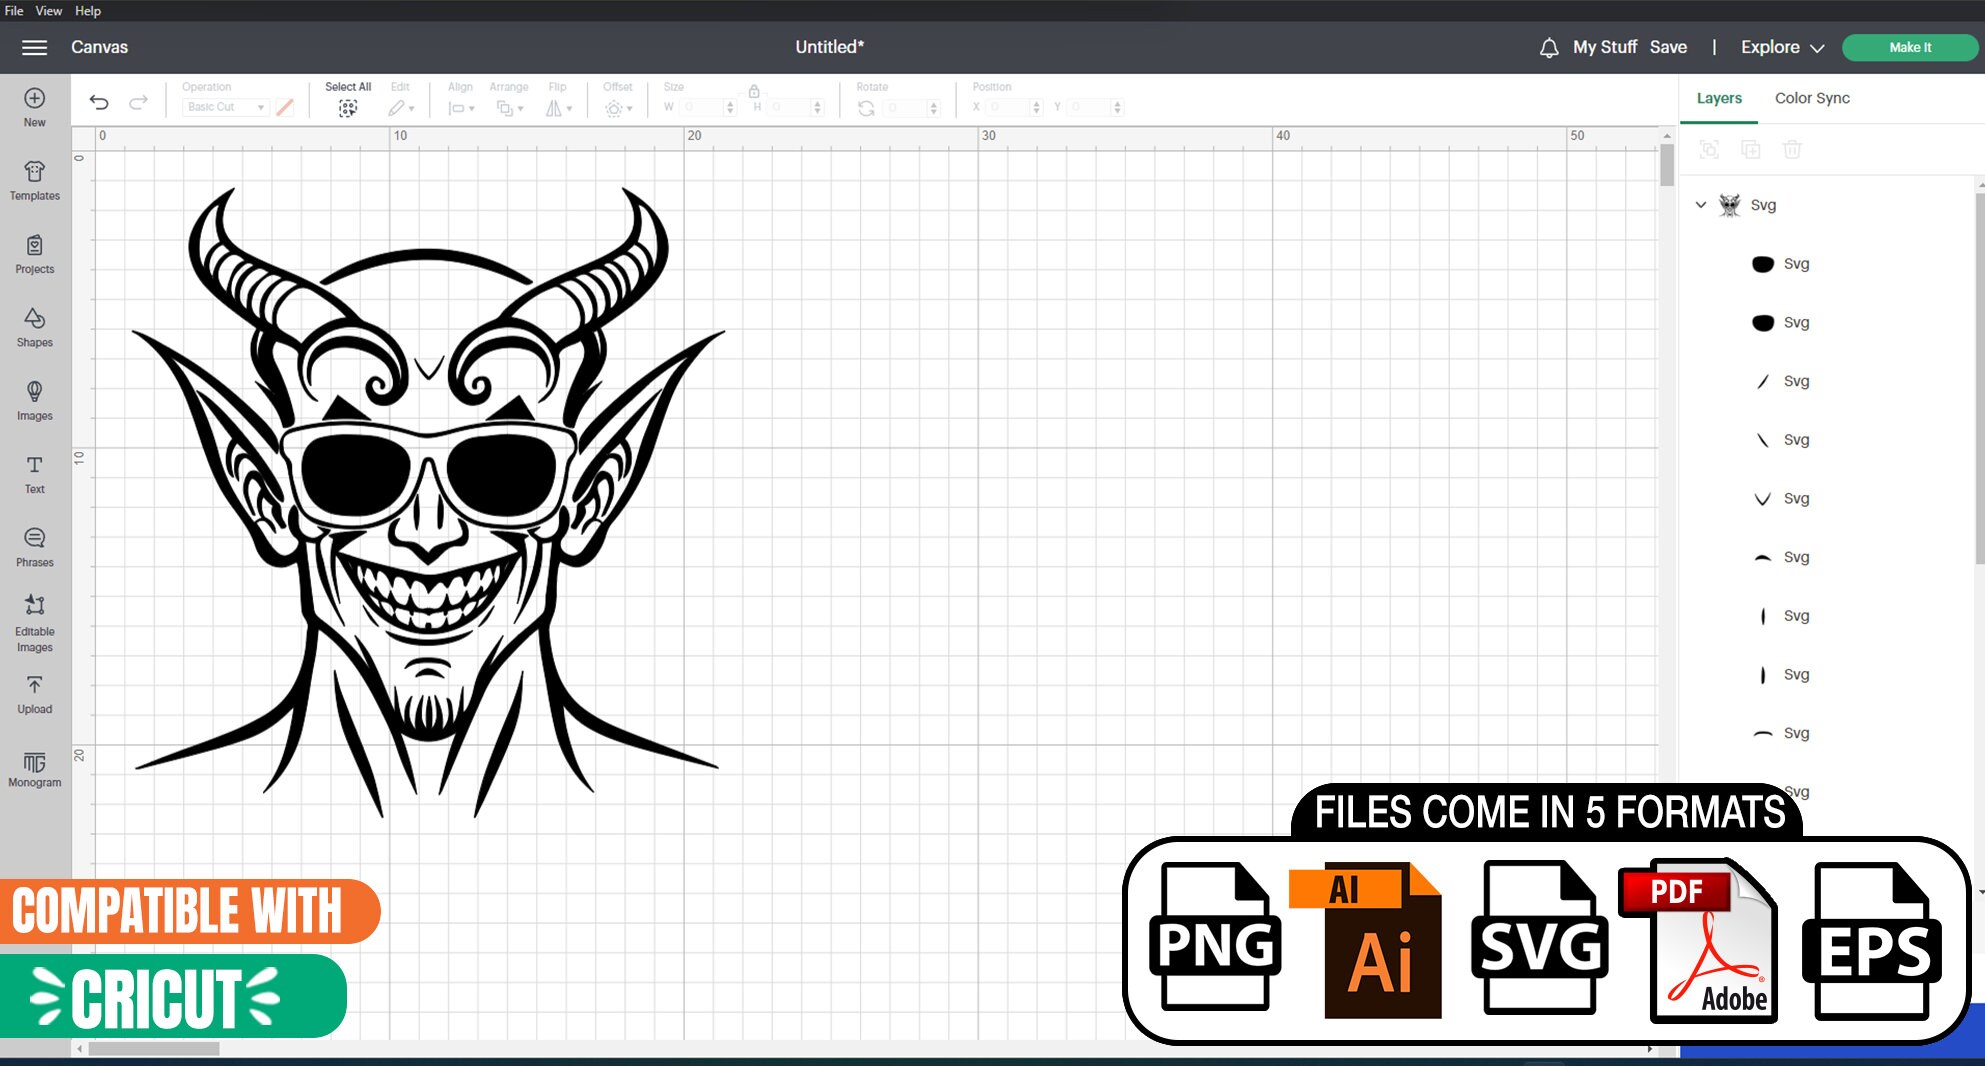Open the Operation Basic Cut dropdown

pos(226,107)
